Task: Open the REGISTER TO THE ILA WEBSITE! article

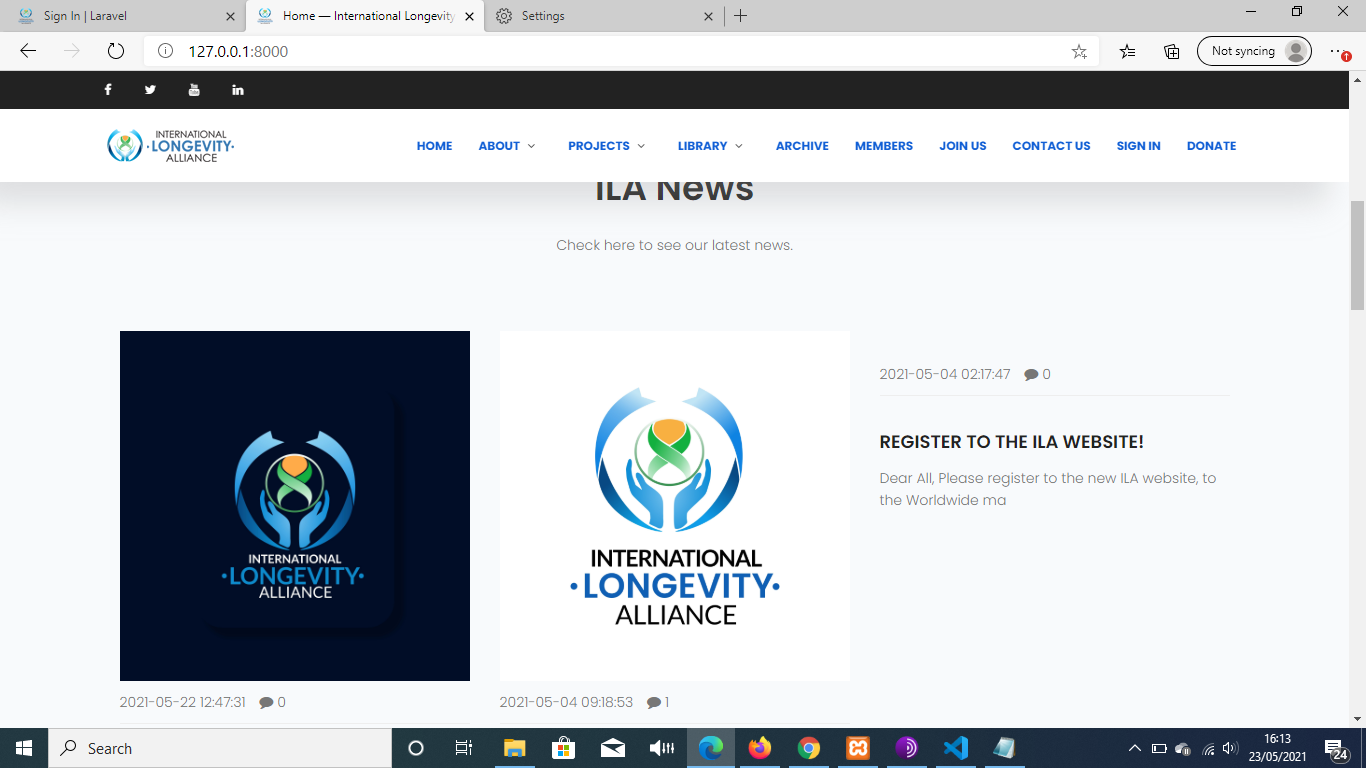Action: (1011, 442)
